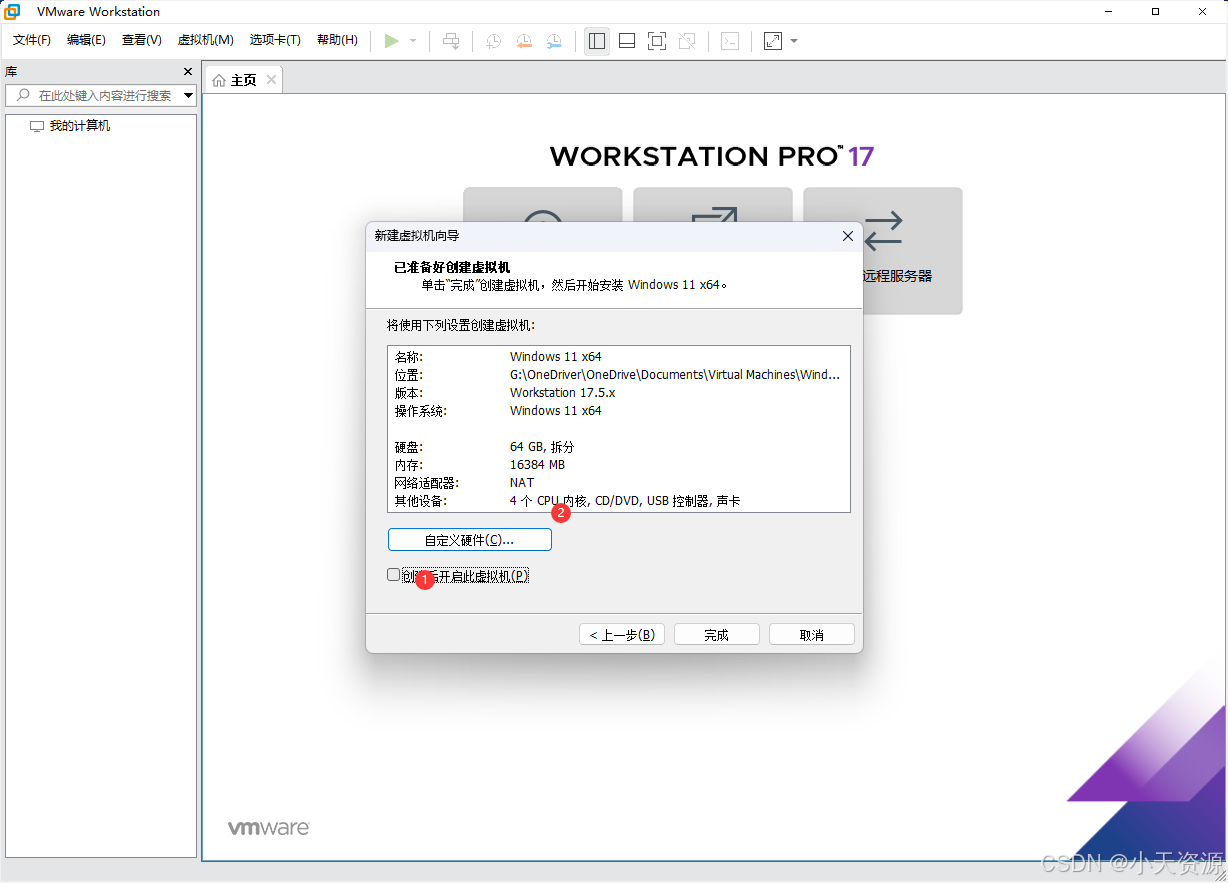Click the free stretch display icon
The height and width of the screenshot is (883, 1228).
click(771, 41)
